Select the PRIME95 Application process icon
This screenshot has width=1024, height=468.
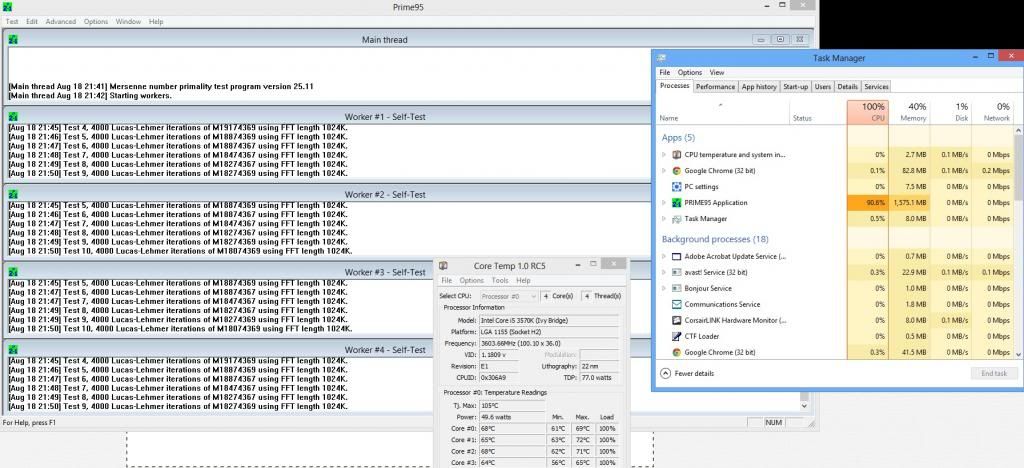pyautogui.click(x=677, y=203)
